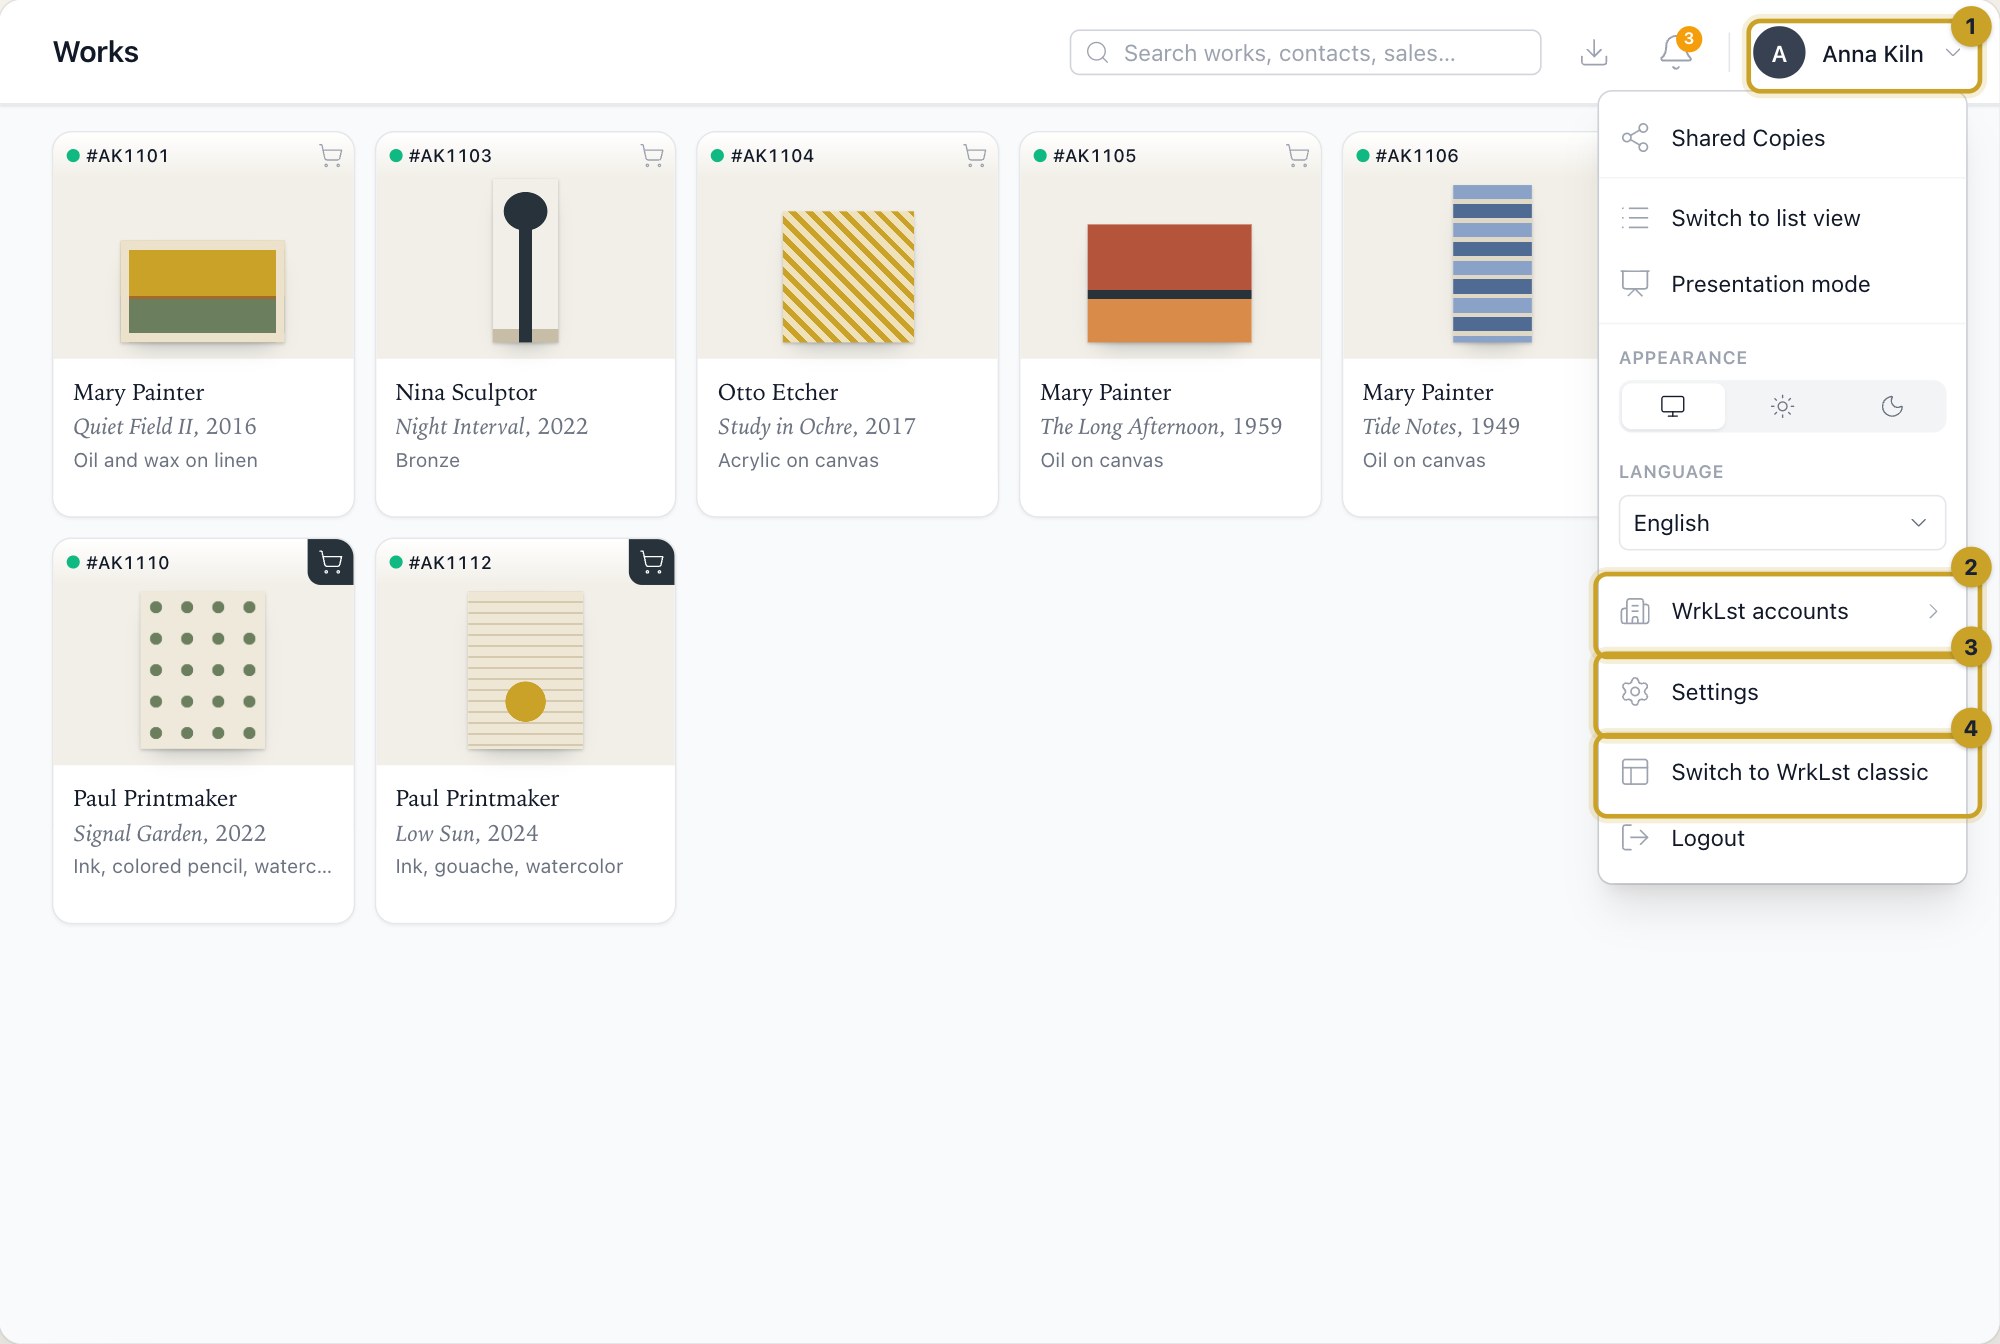
Task: Click '#AK1106' inventory number
Action: point(1417,156)
